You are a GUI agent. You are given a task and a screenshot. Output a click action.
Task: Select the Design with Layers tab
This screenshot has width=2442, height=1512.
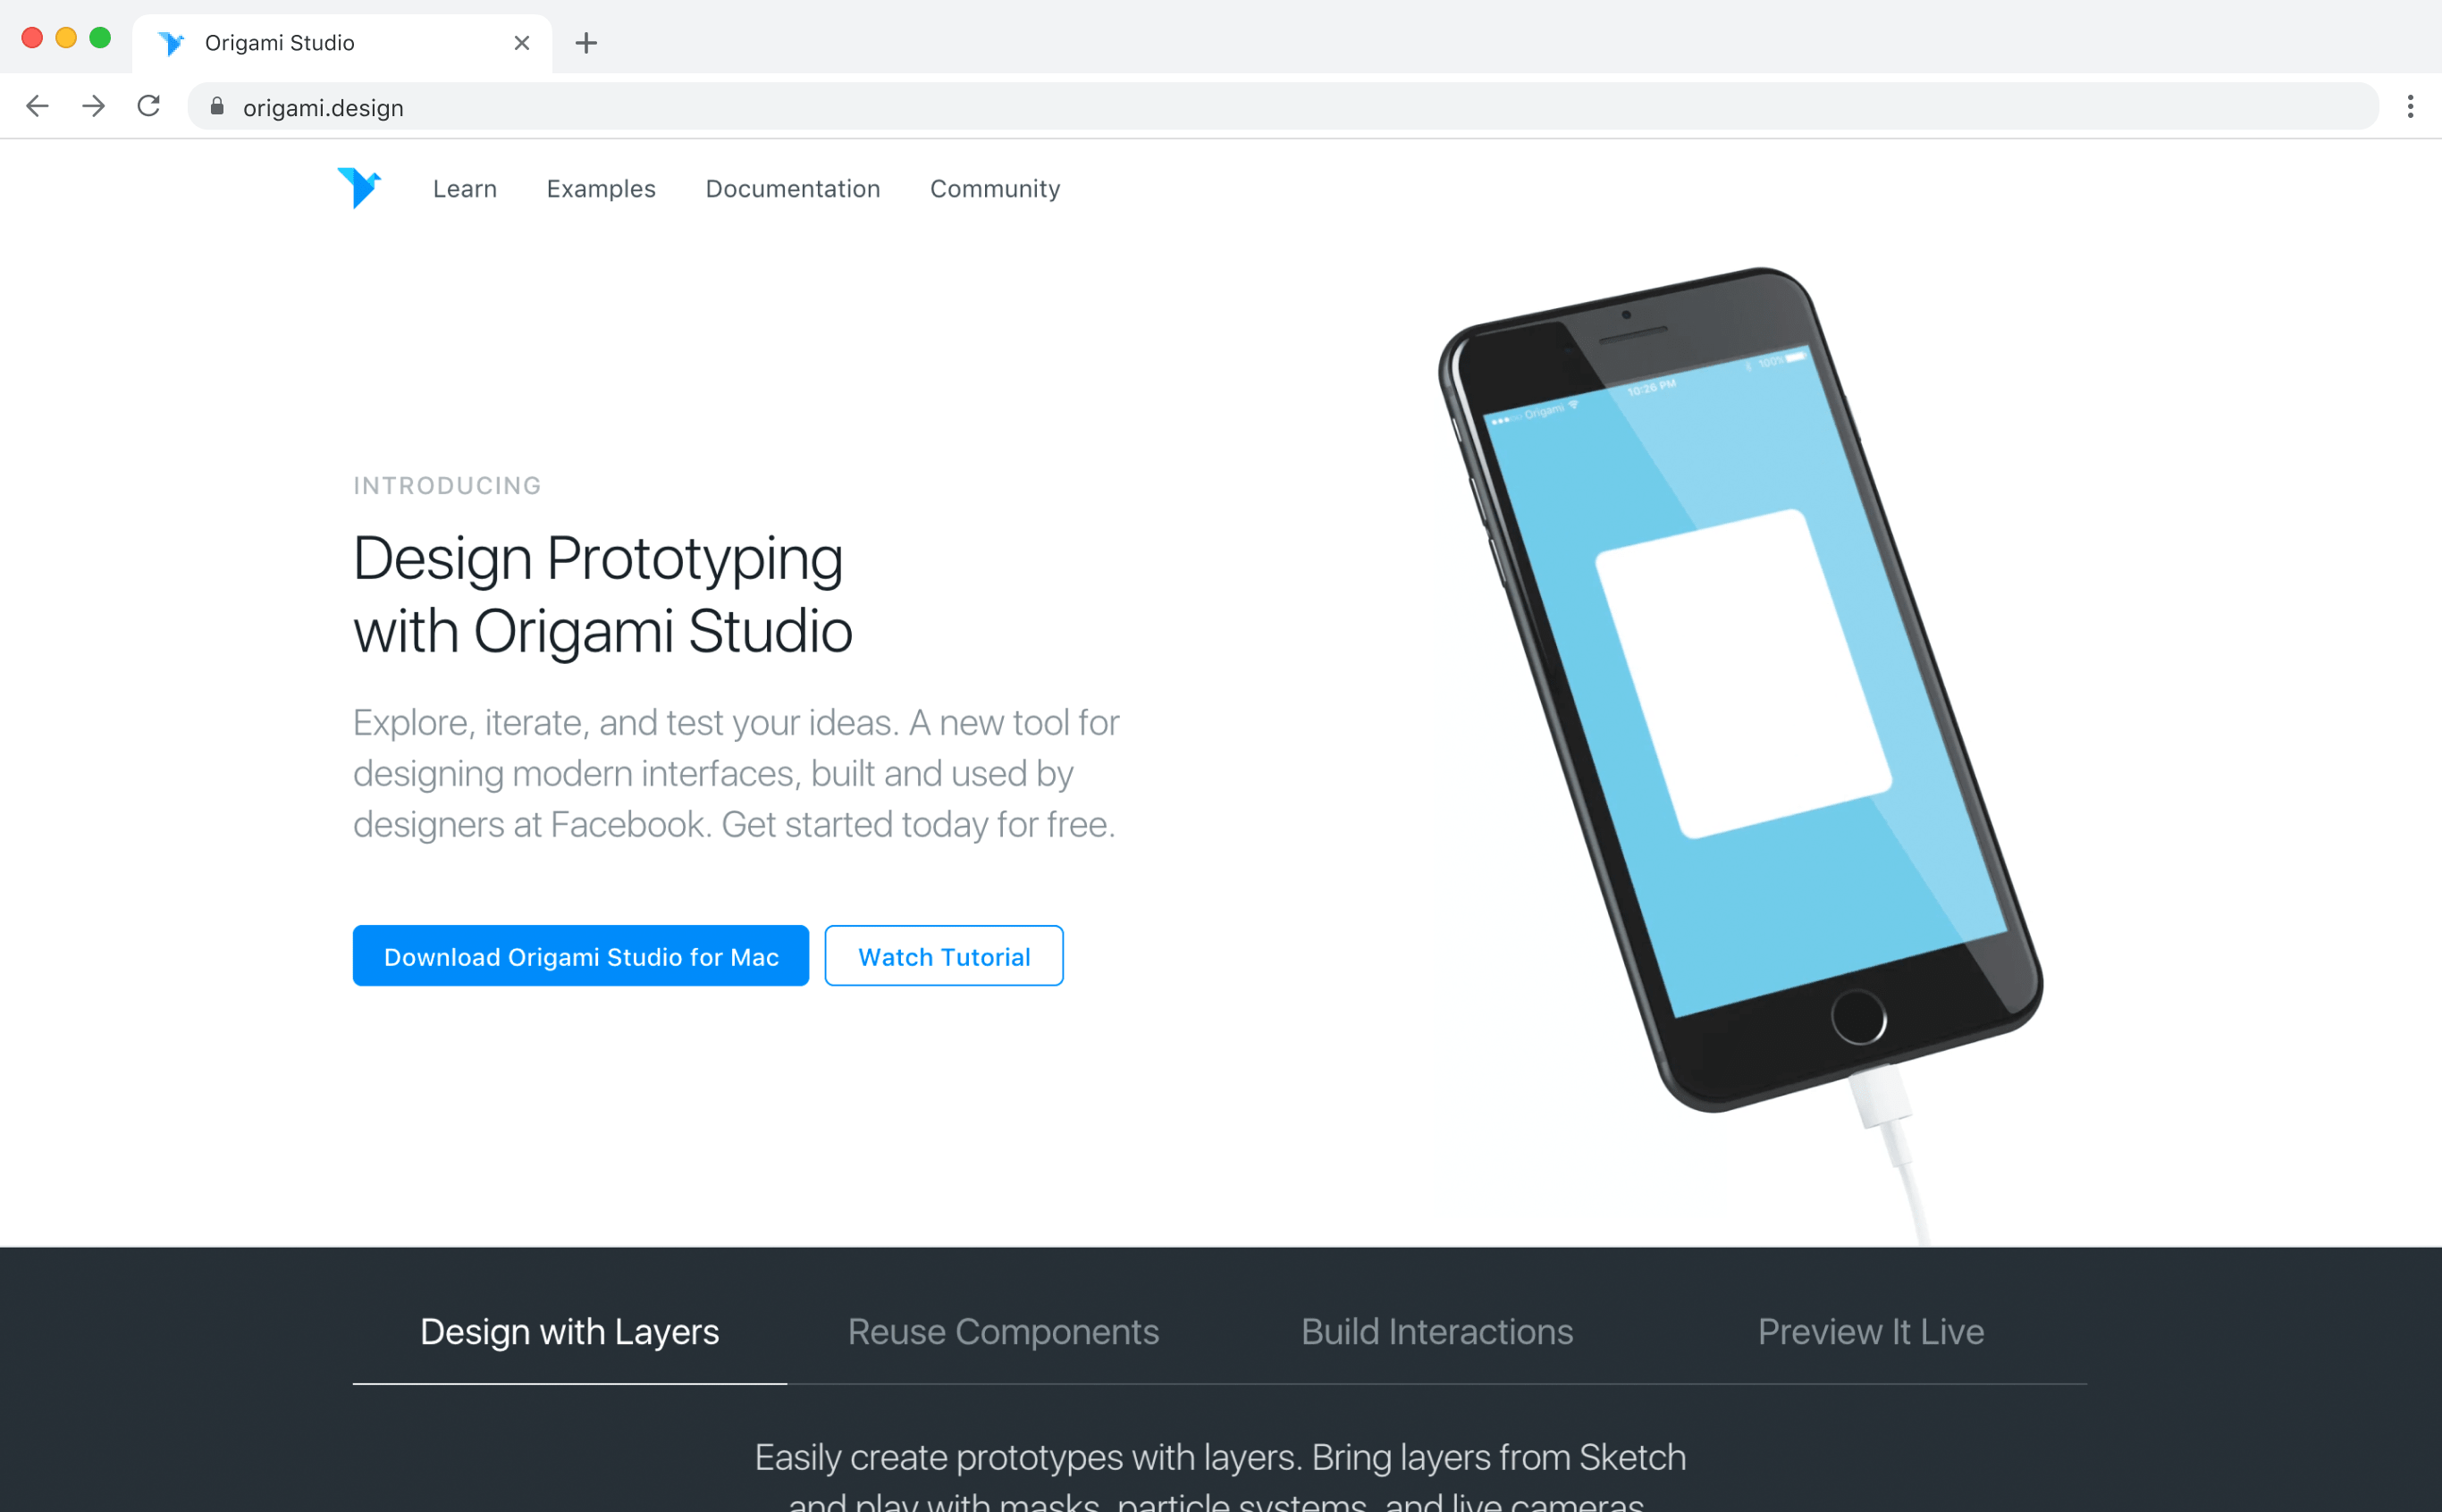pos(568,1331)
